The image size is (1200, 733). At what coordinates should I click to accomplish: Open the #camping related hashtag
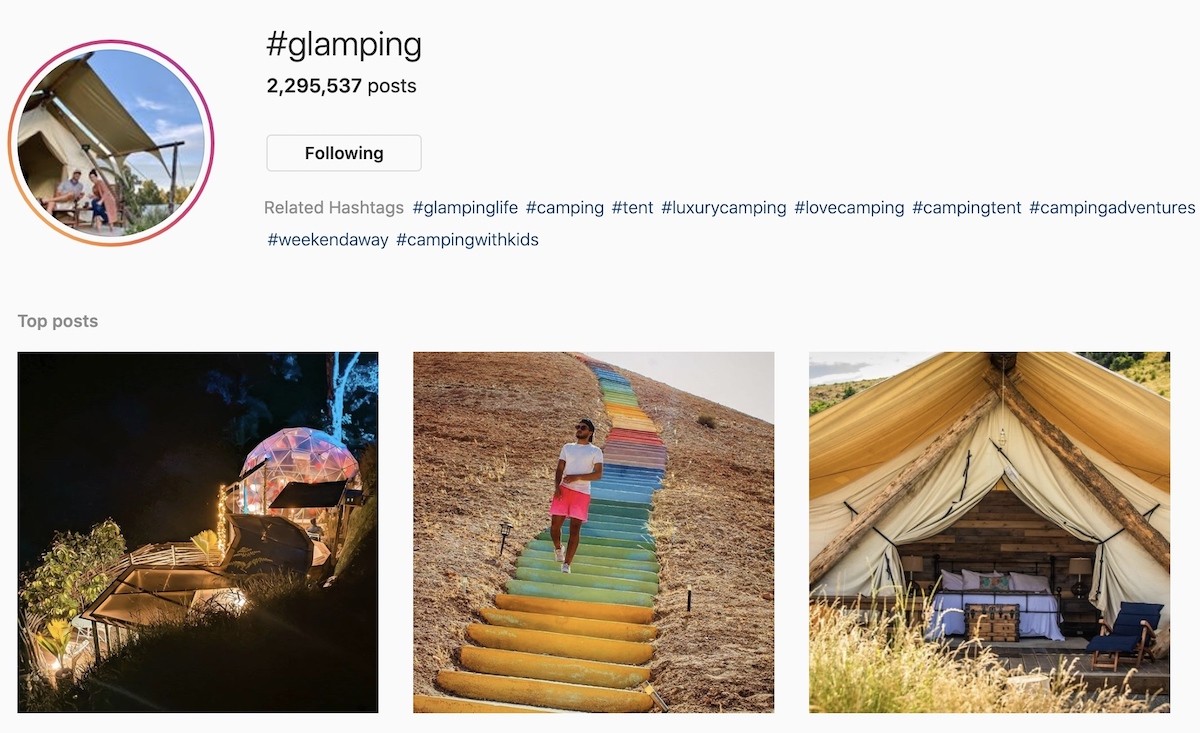point(565,208)
